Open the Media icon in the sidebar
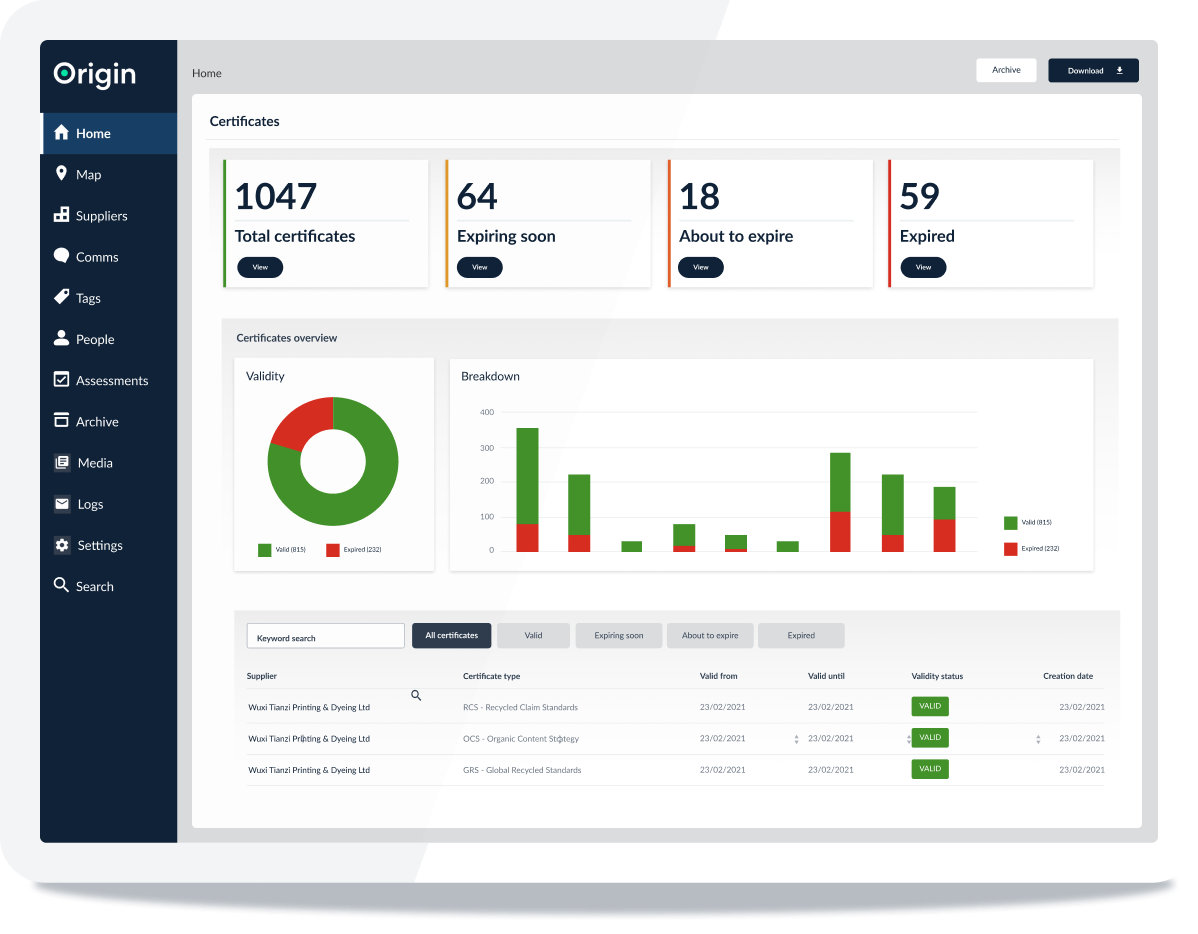Image resolution: width=1198 pixels, height=934 pixels. tap(62, 462)
